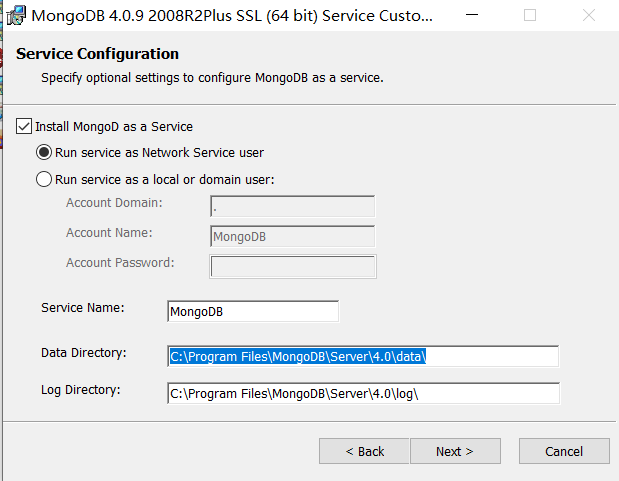Viewport: 619px width, 481px height.
Task: Click the Data Directory path field
Action: coord(363,356)
